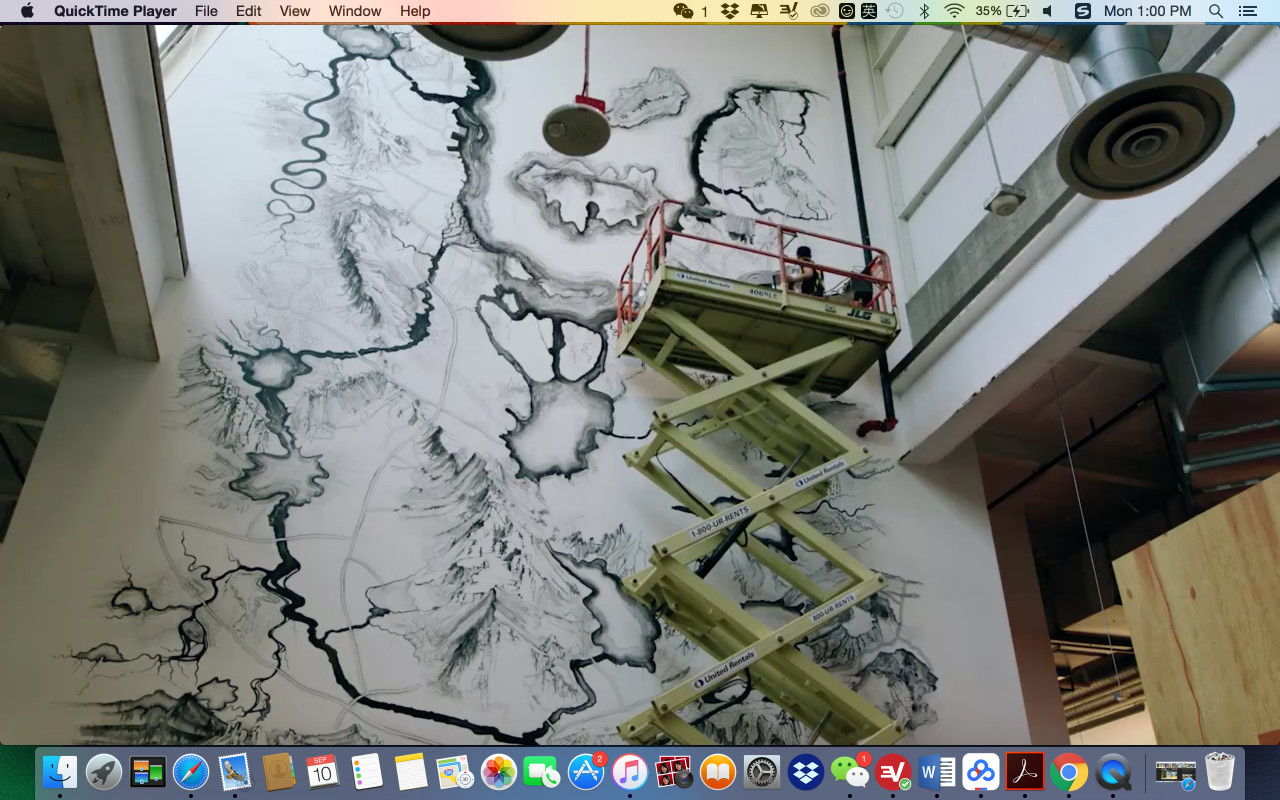Open the Contacts book in dock
Viewport: 1280px width, 800px height.
[278, 772]
